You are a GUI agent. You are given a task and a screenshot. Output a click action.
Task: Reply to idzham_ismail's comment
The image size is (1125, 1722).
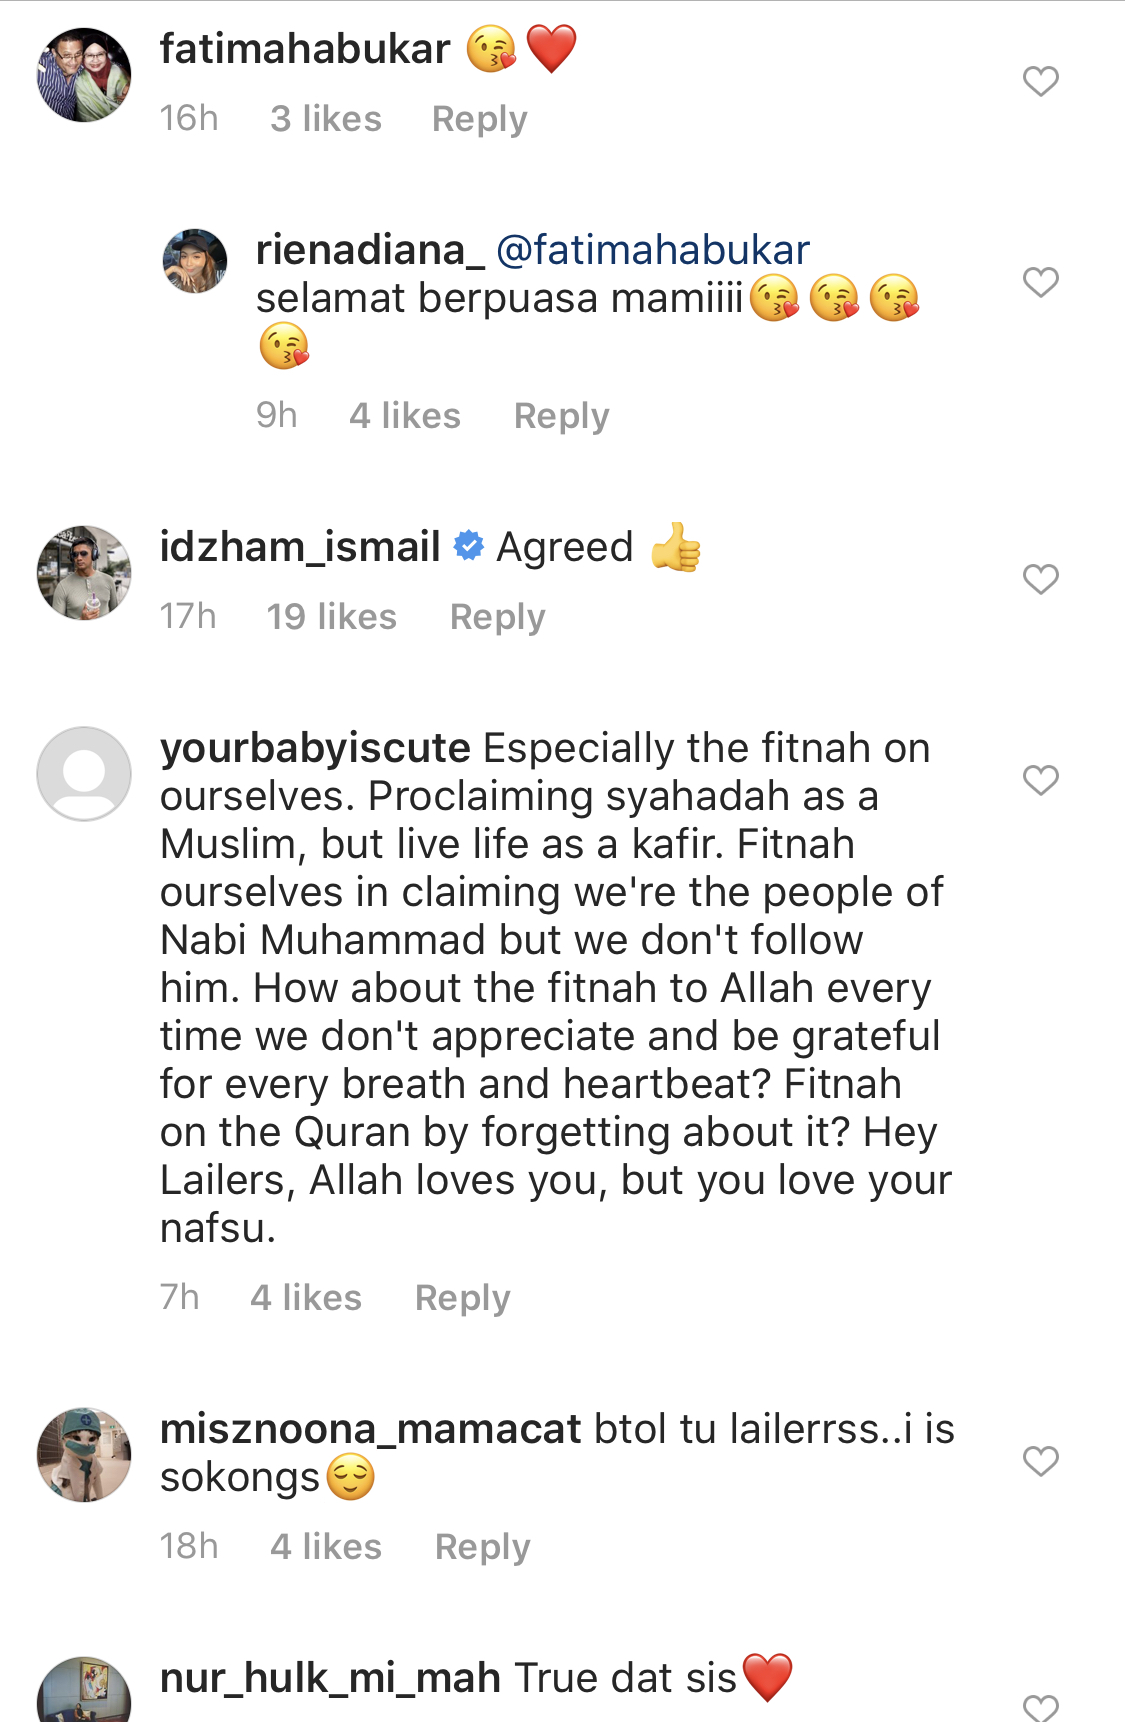coord(497,617)
